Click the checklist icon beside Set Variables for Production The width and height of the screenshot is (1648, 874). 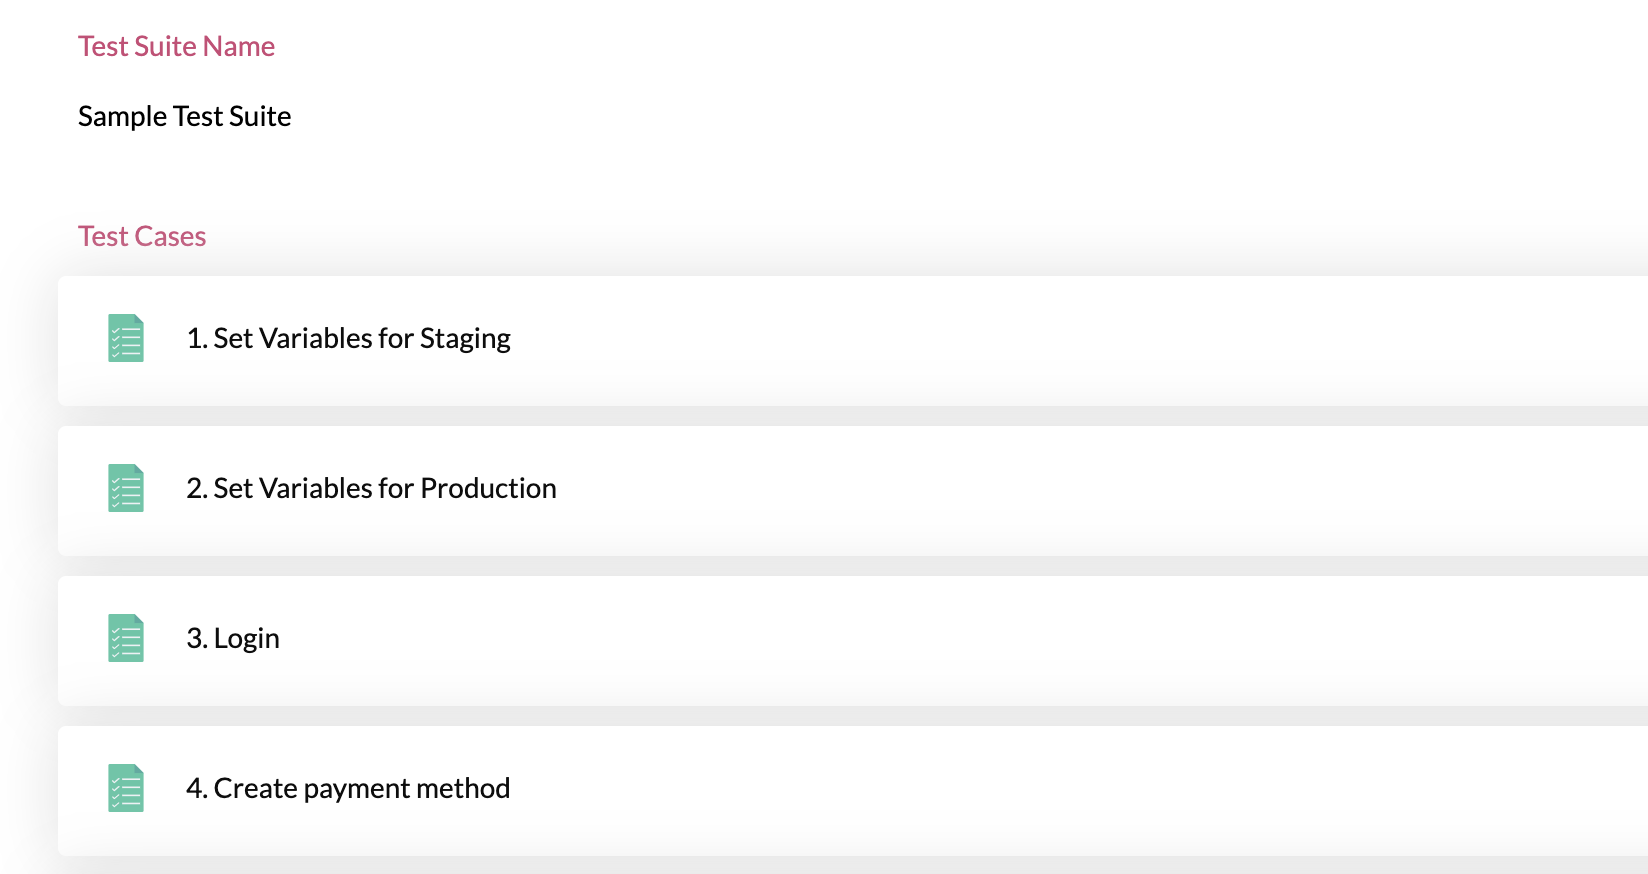tap(126, 488)
